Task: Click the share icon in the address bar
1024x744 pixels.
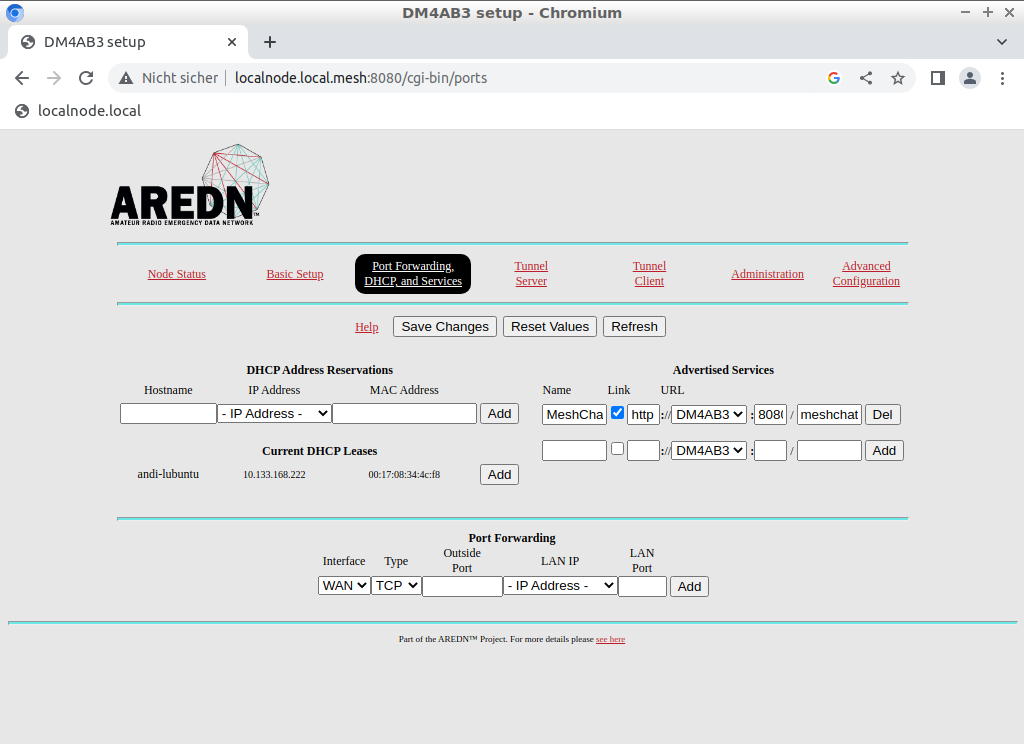Action: point(866,78)
